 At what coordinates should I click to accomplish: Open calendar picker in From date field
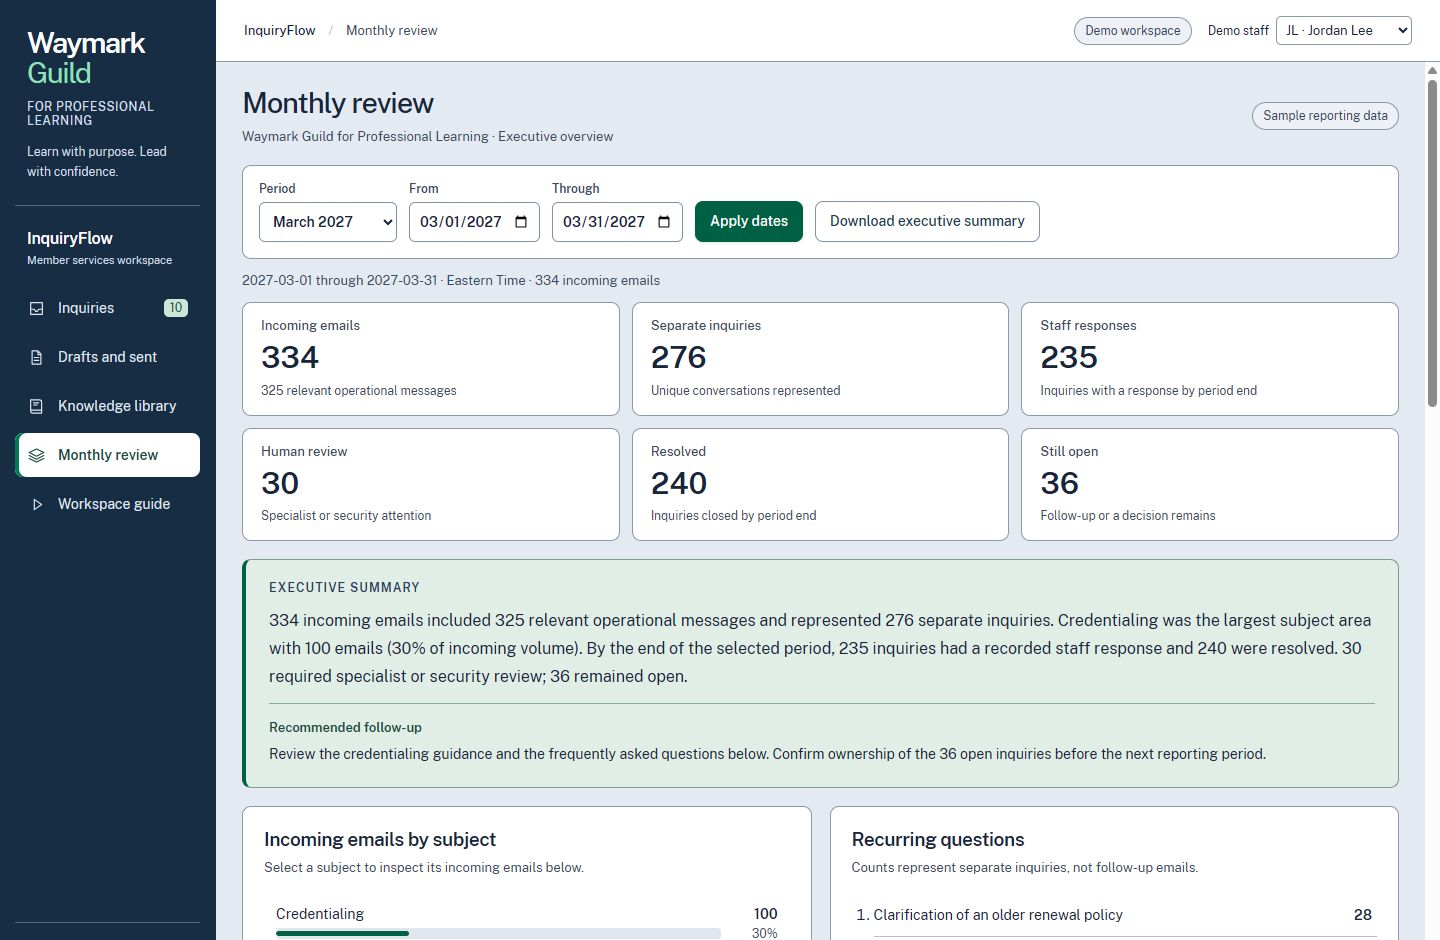click(521, 222)
